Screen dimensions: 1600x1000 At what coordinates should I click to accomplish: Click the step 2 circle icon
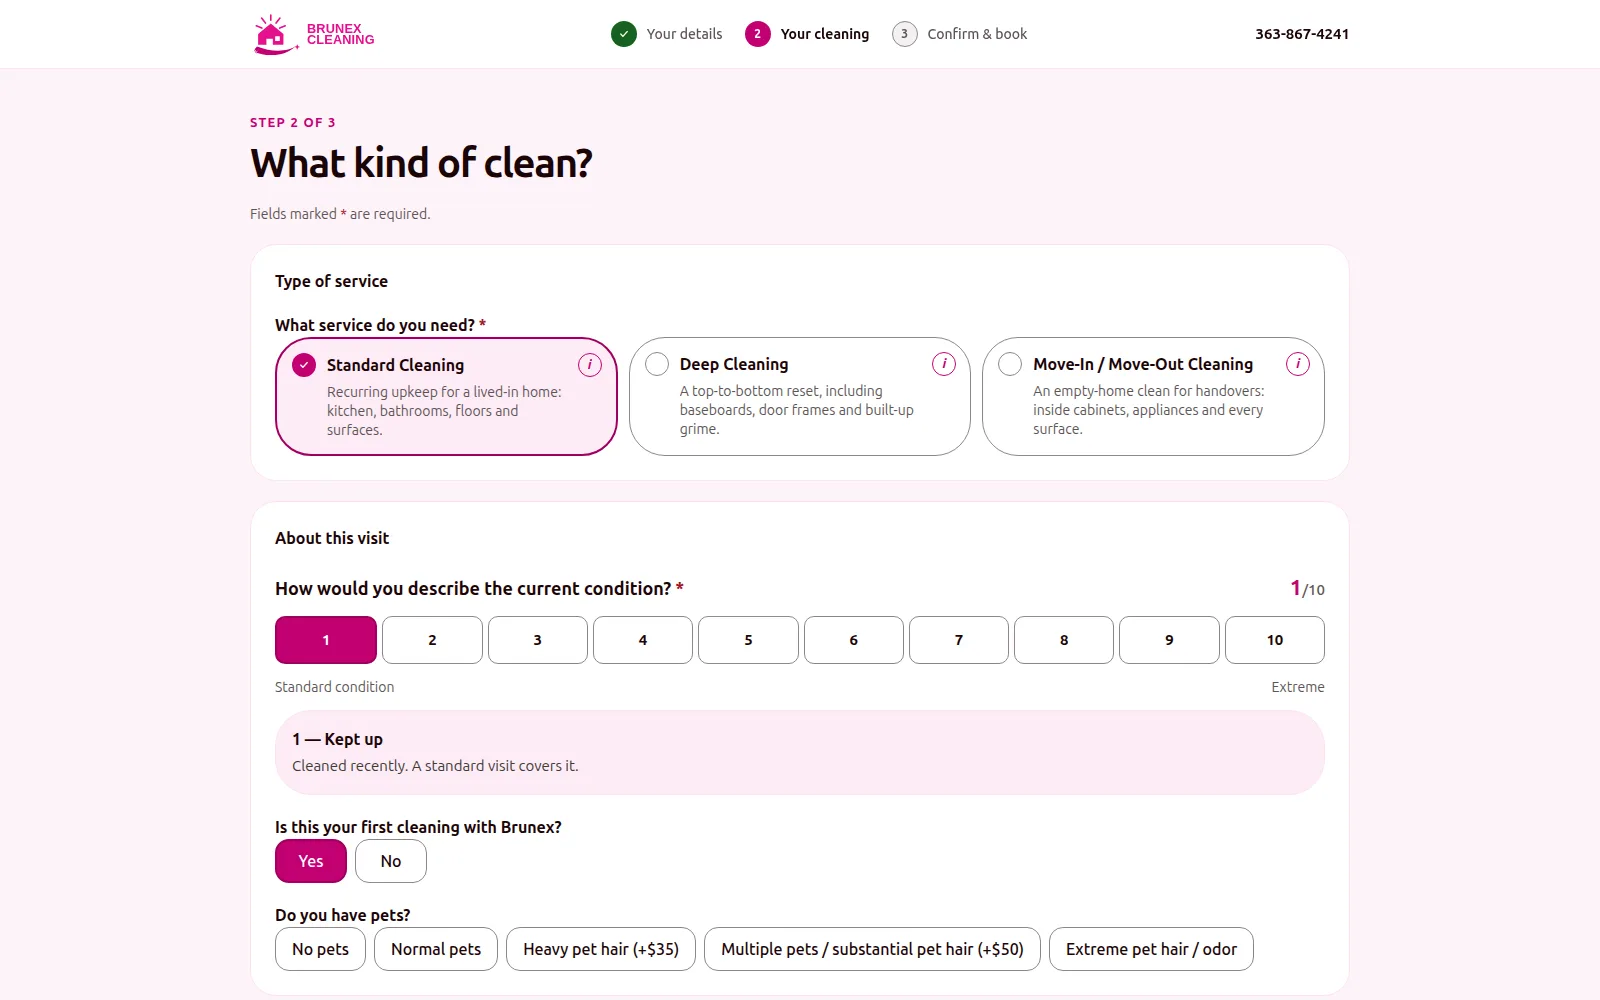pos(758,34)
